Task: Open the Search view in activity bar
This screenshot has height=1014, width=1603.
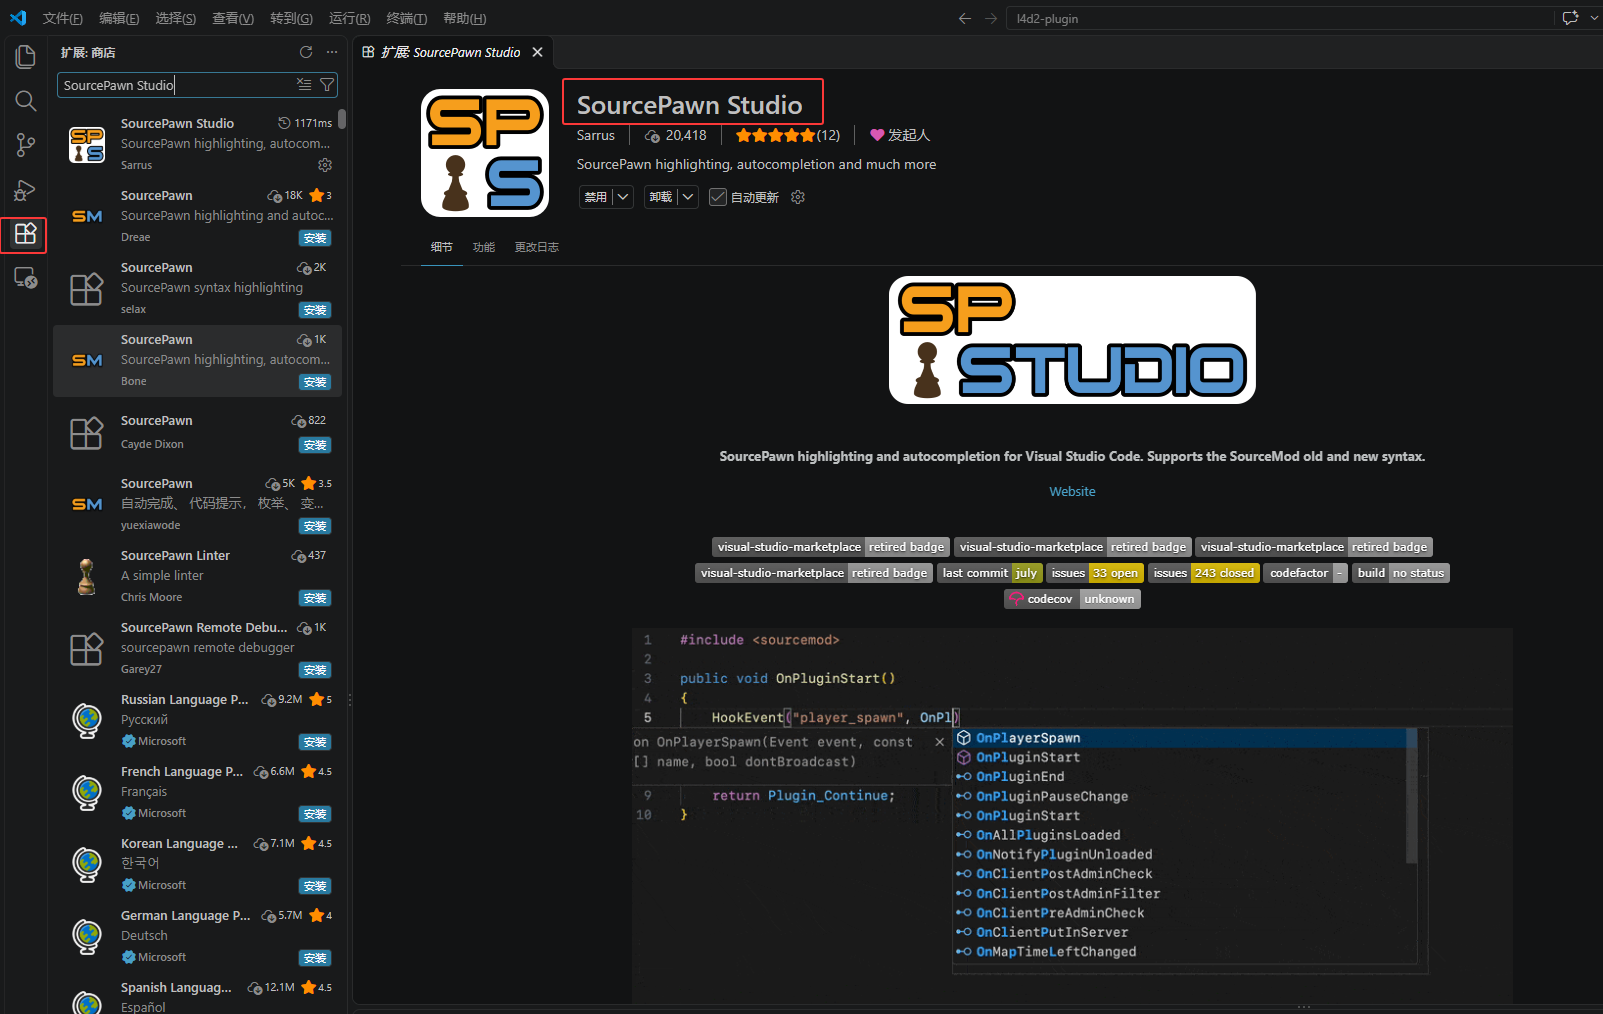Action: 25,101
